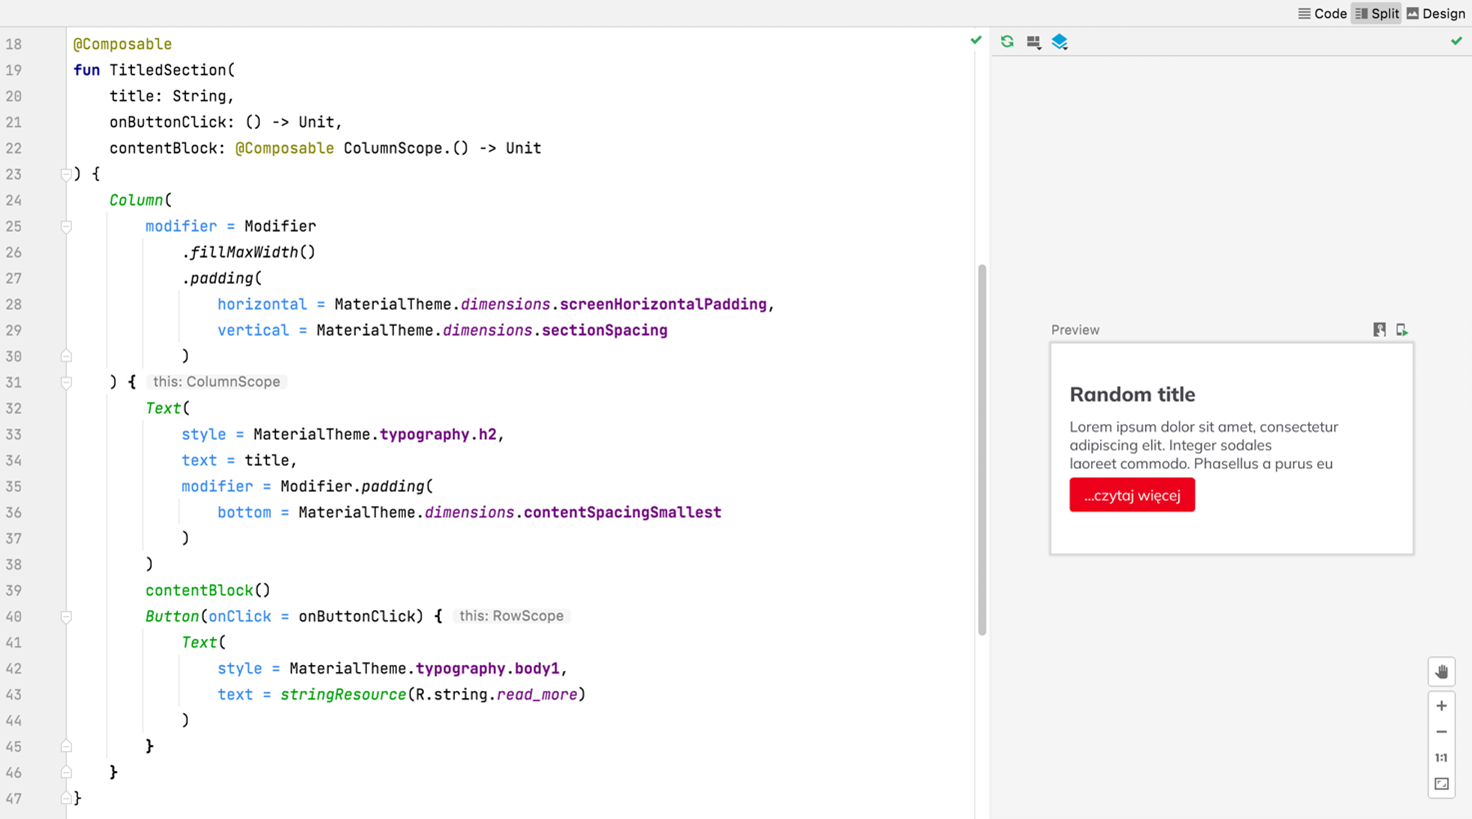Click the red '...czytaj więcej' preview button

tap(1132, 495)
